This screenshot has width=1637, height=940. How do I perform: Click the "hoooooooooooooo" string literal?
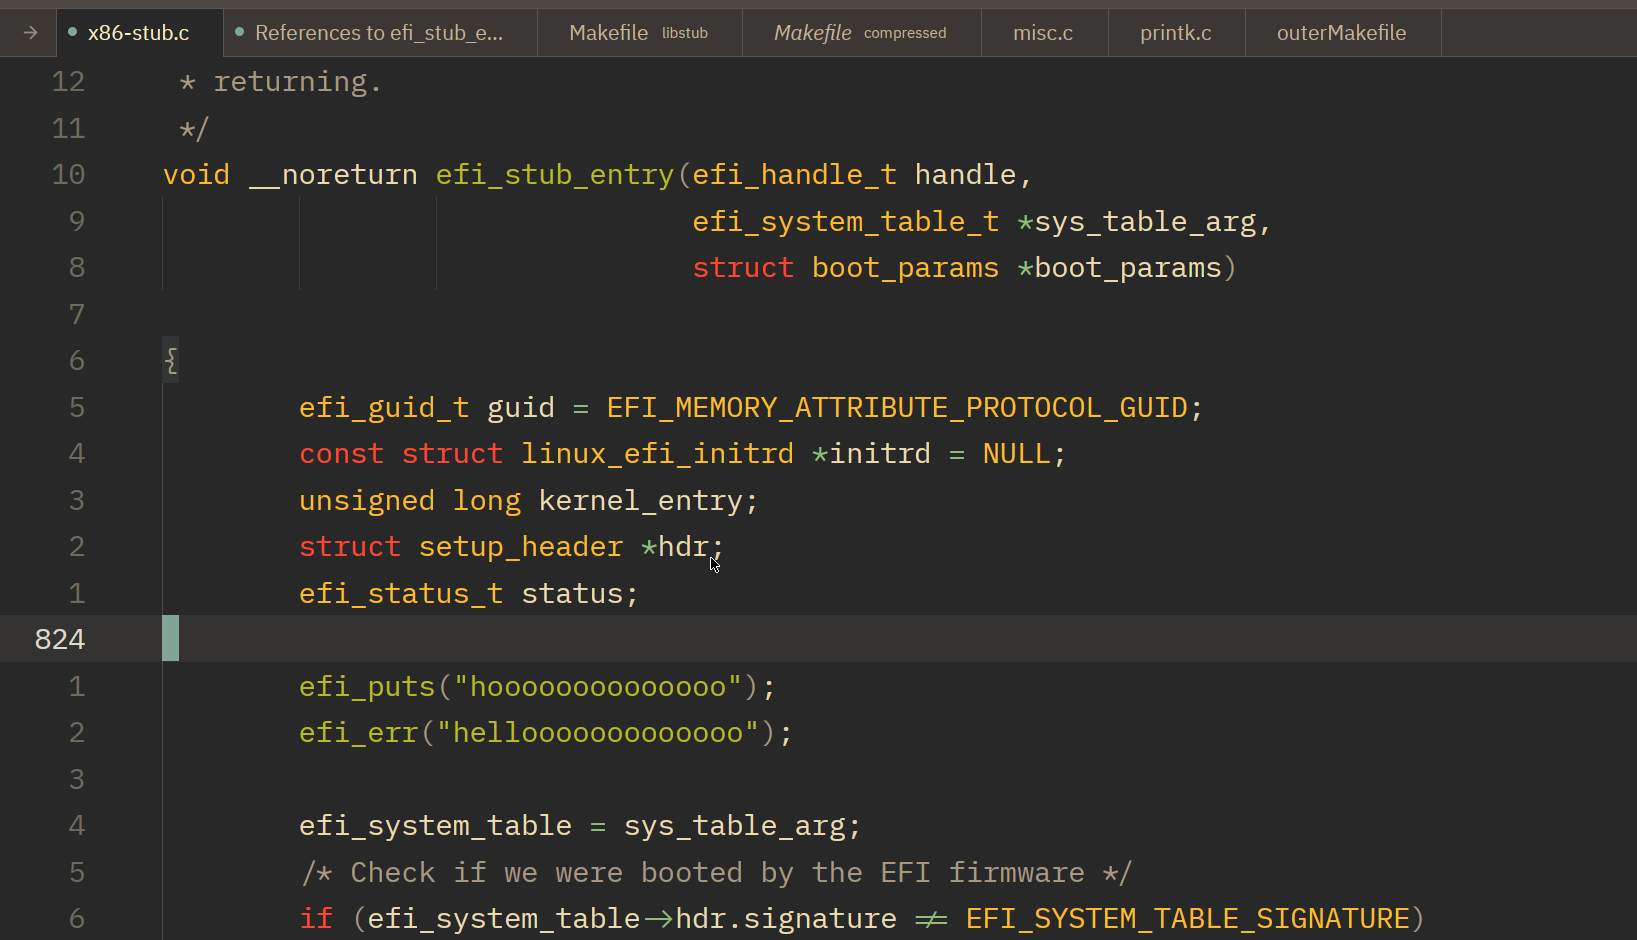pyautogui.click(x=598, y=687)
